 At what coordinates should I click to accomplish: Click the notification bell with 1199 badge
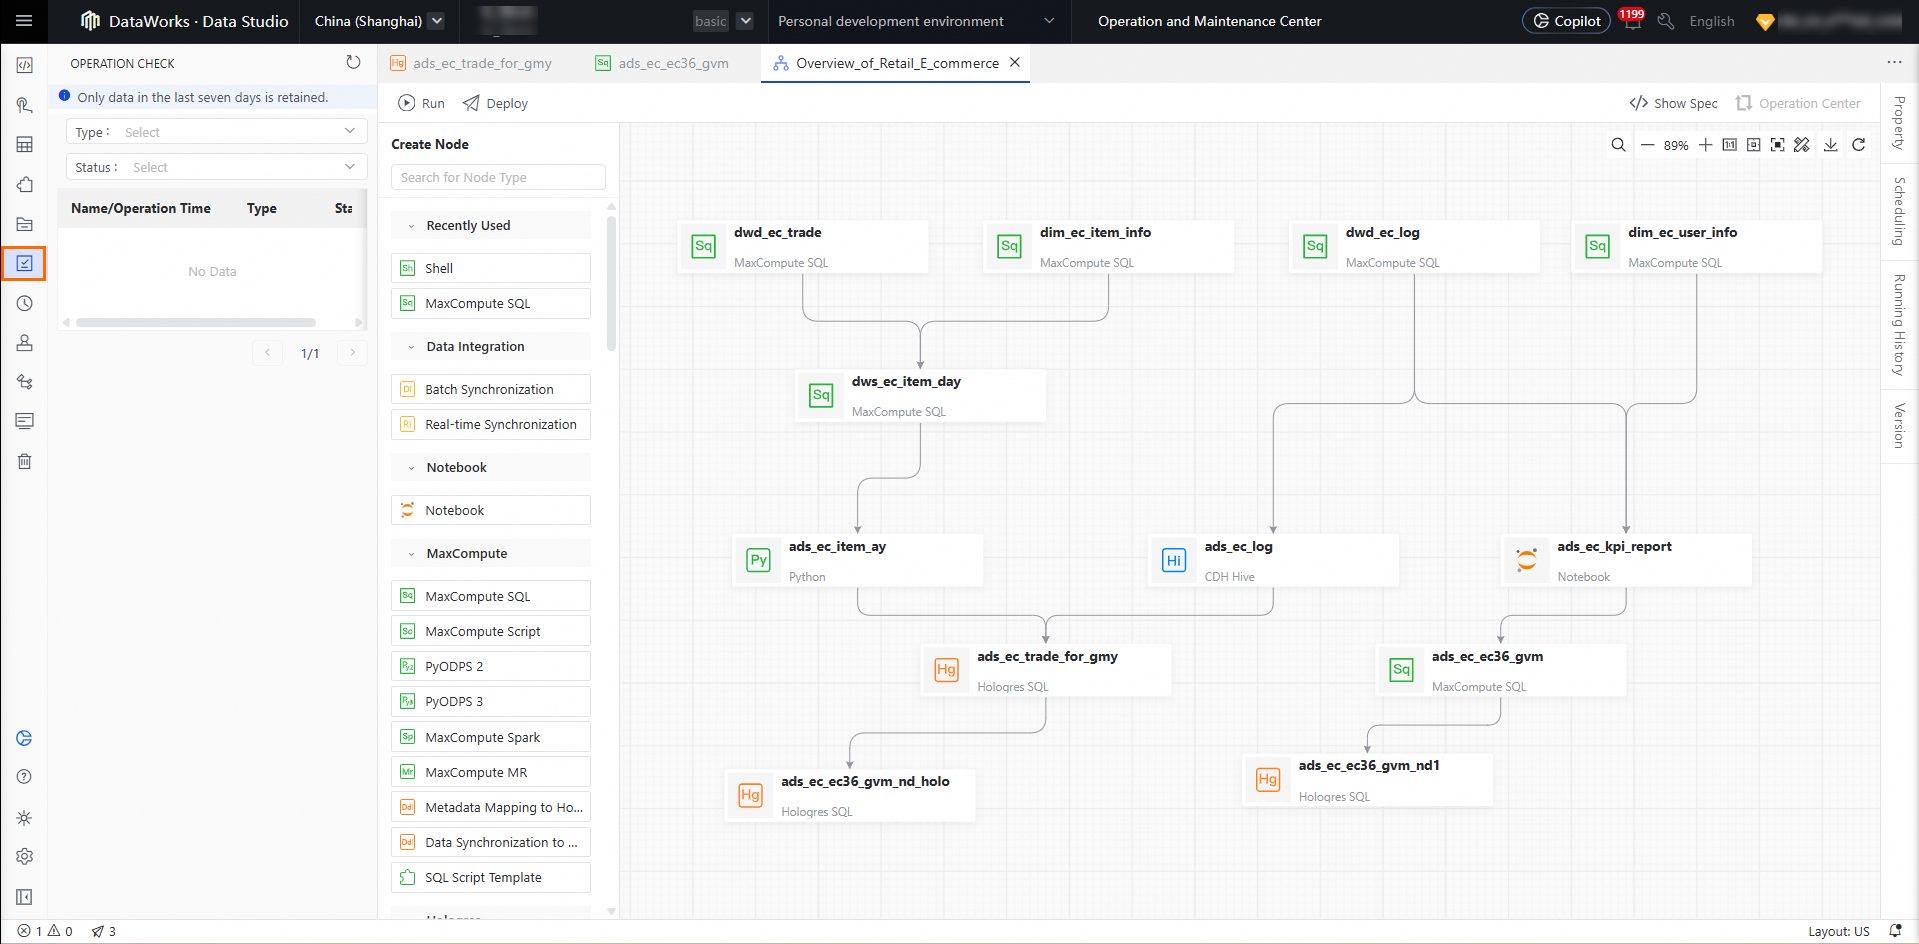pos(1632,21)
